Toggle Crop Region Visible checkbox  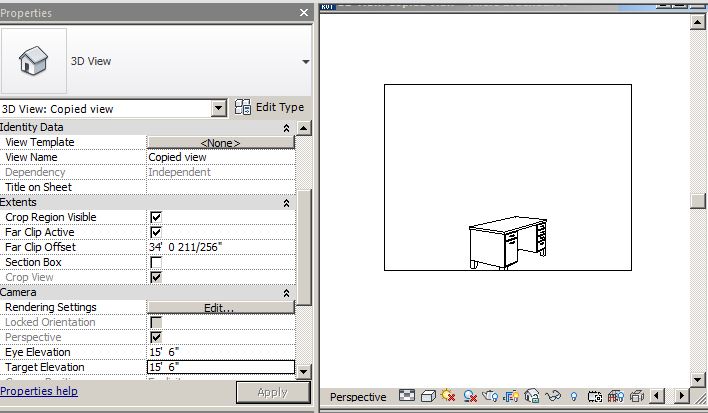point(156,217)
